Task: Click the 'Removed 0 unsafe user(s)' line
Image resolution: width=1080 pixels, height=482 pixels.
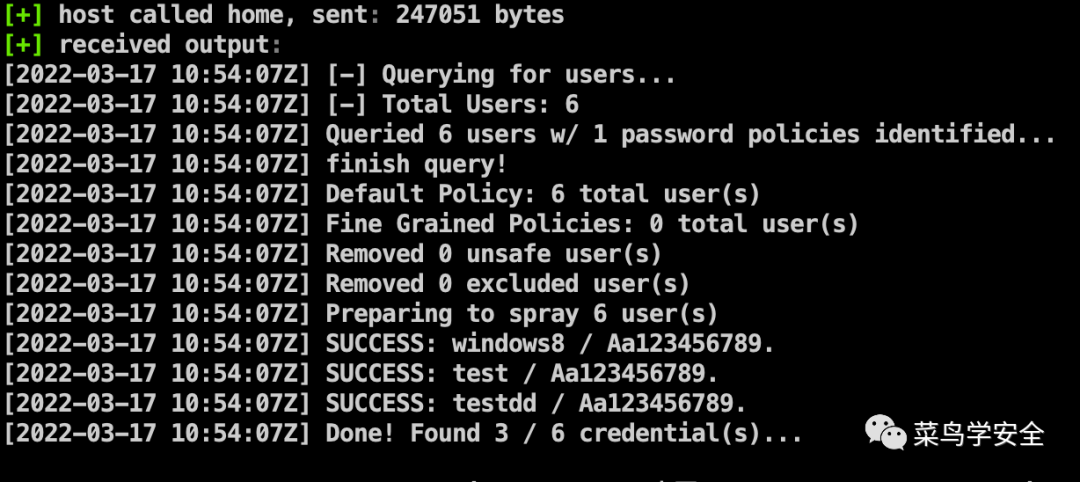Action: tap(333, 254)
